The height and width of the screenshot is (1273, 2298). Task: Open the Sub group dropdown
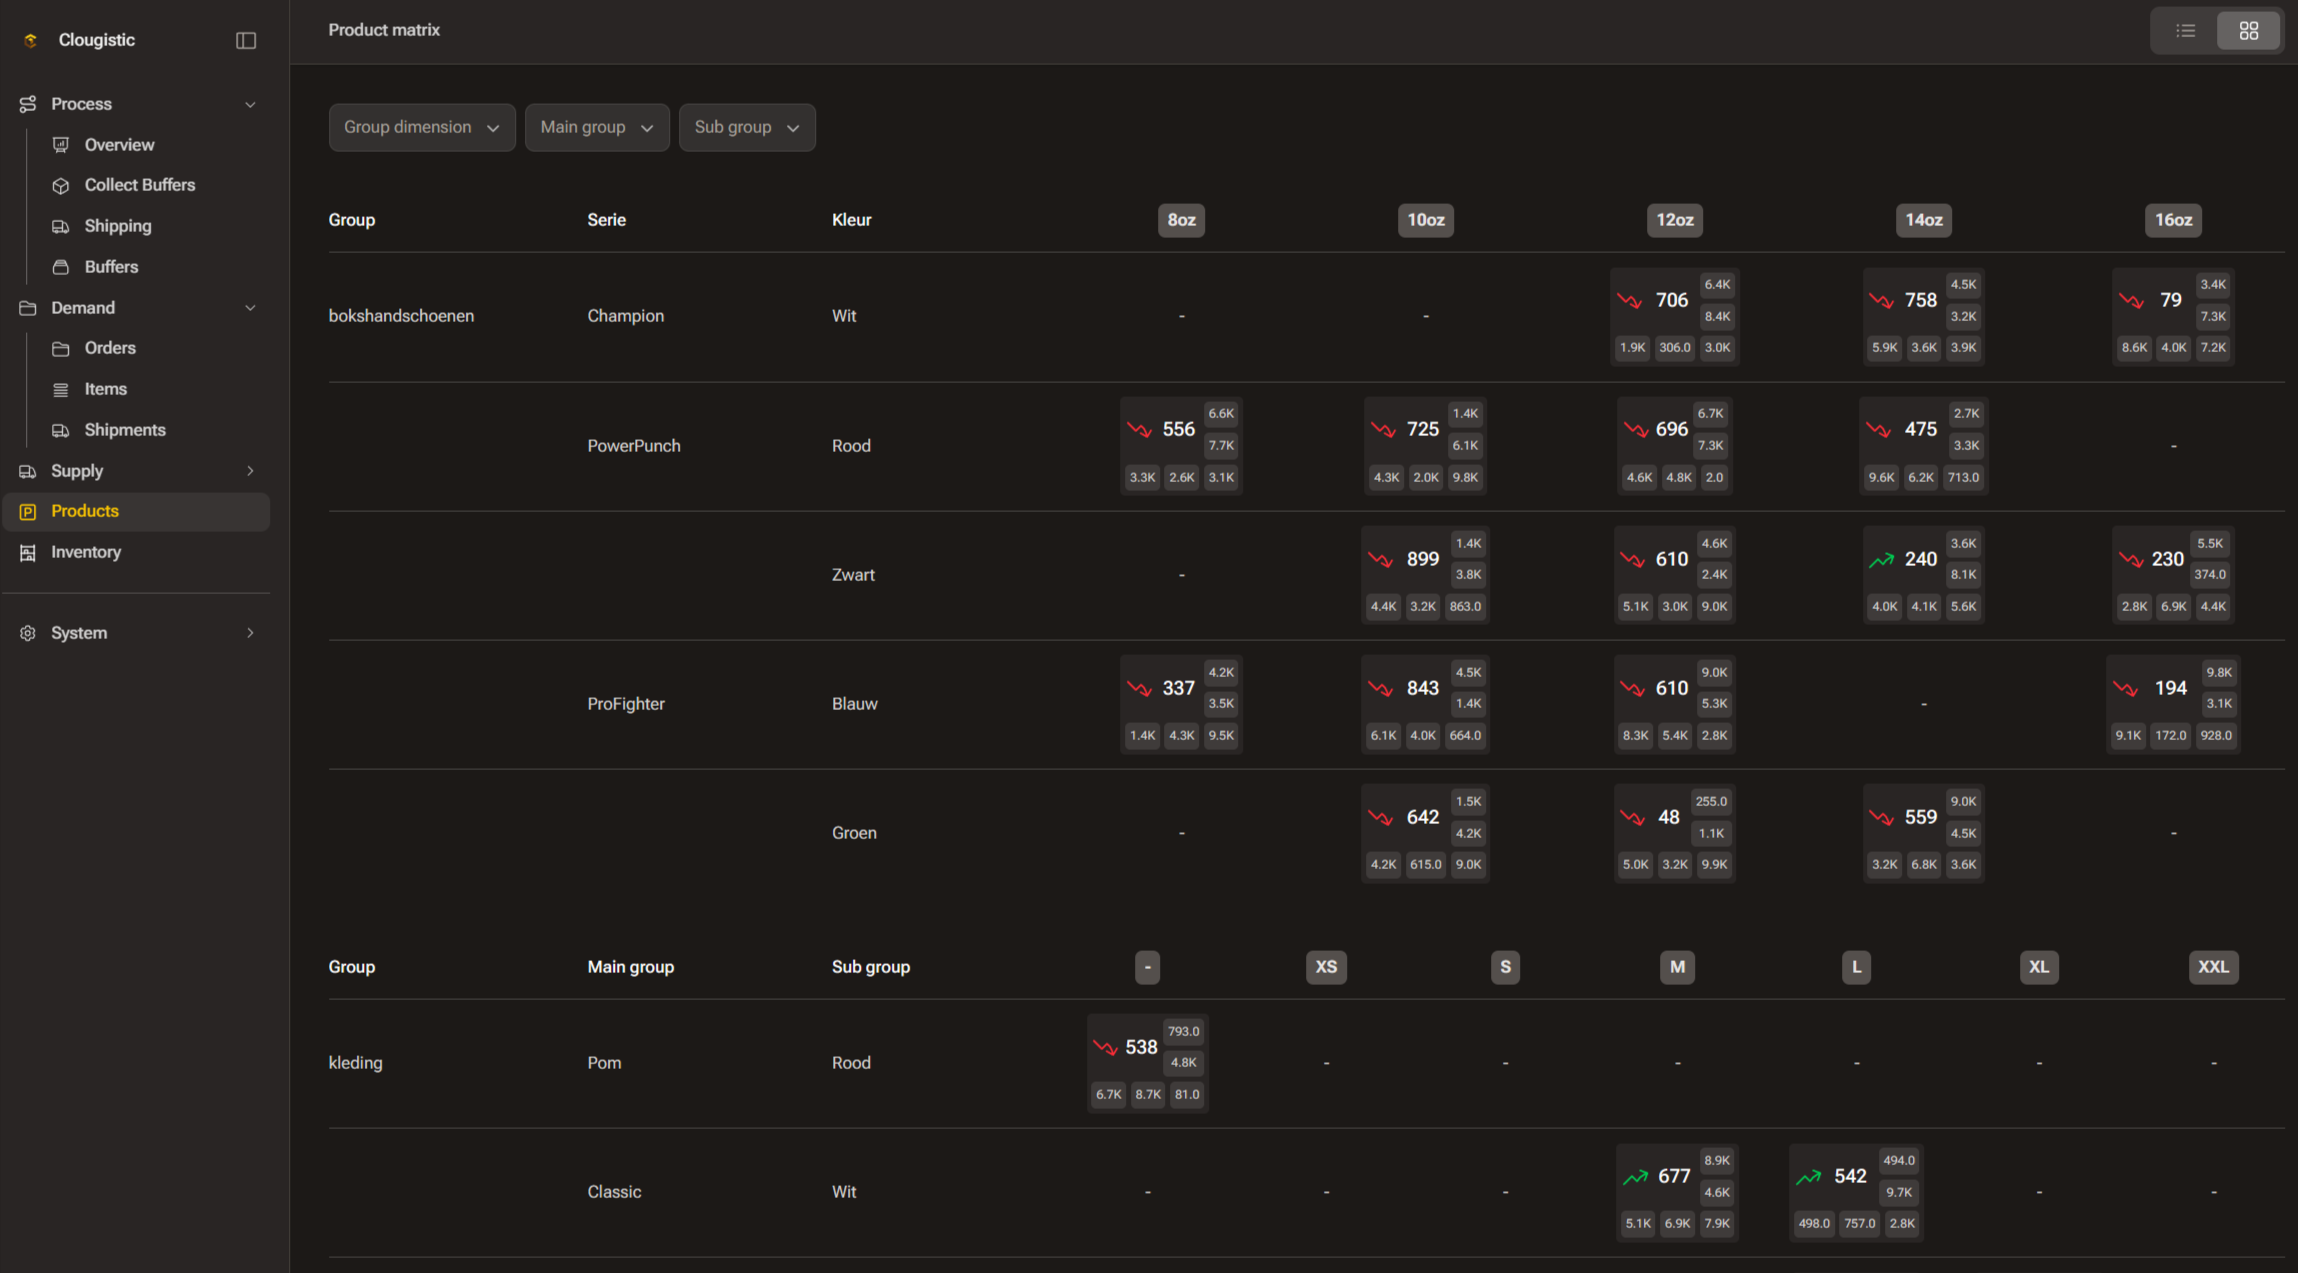(x=747, y=127)
